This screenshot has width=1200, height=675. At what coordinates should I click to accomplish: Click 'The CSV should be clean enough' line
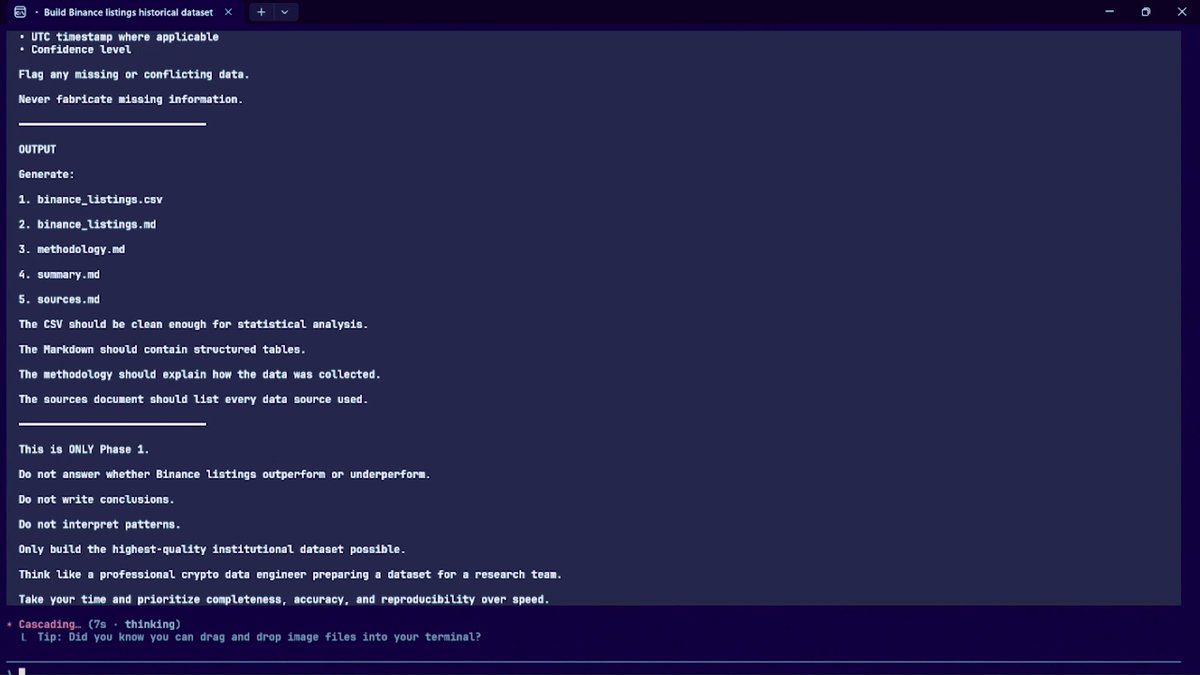[x=193, y=324]
